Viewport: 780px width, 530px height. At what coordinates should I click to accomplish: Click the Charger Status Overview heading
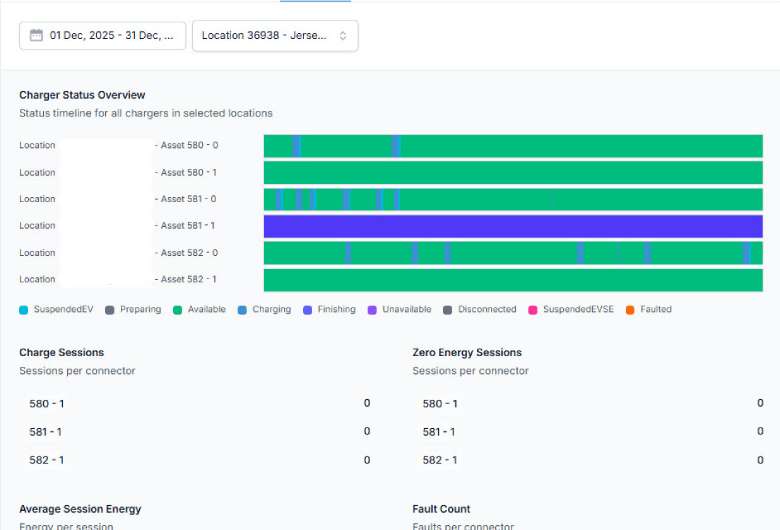[82, 95]
